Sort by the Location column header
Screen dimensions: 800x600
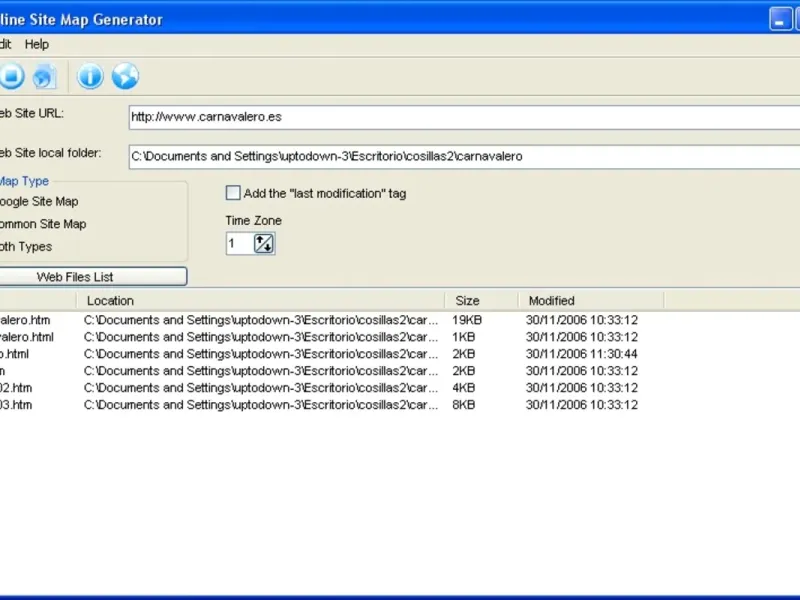[260, 301]
